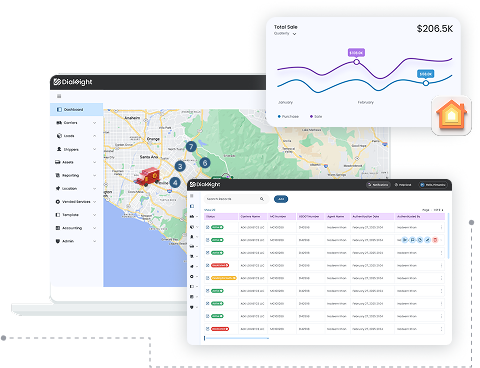
Task: Click the Status column header
Action: tap(221, 217)
